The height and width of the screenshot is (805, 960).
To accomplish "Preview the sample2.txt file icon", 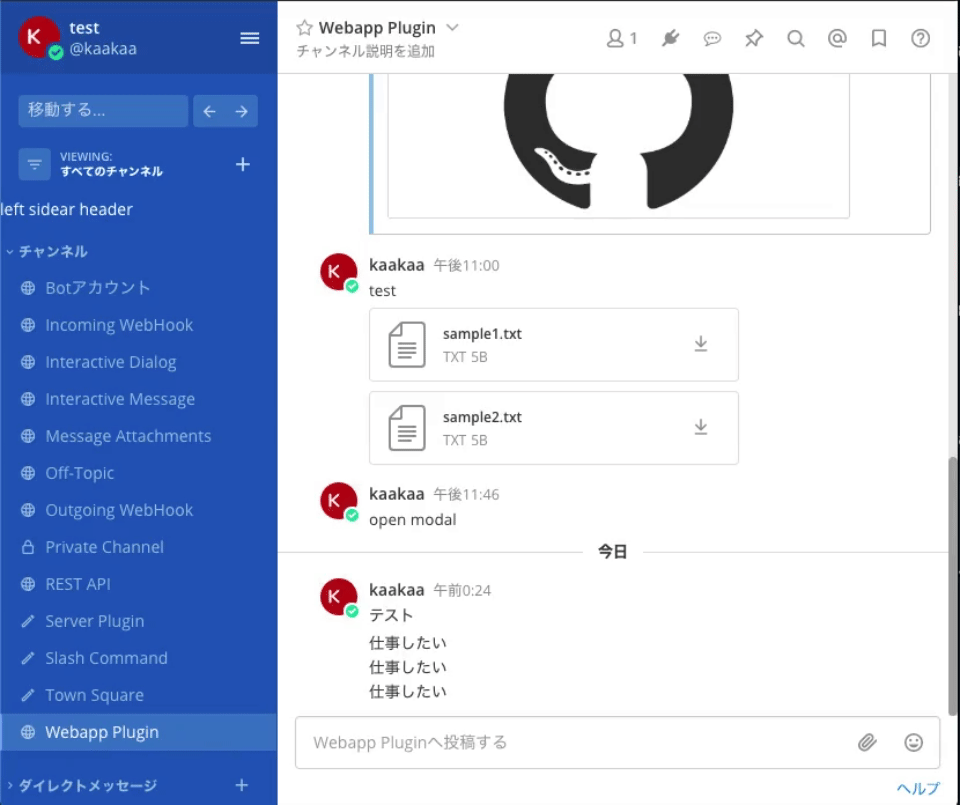I will [x=407, y=428].
